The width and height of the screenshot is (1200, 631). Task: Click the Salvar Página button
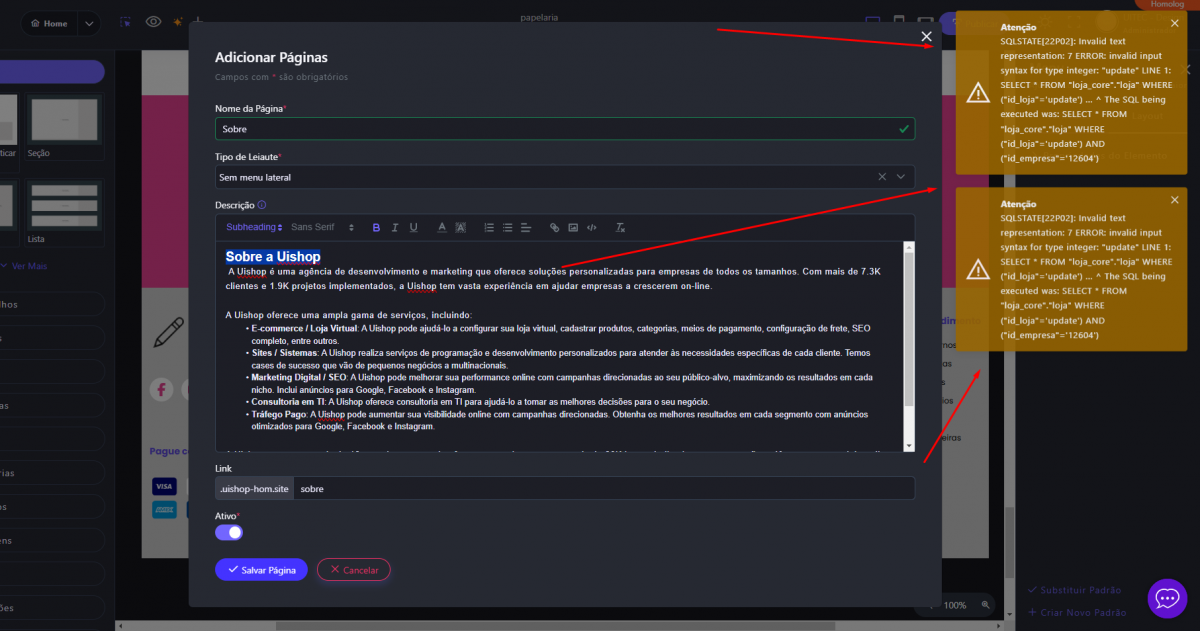pos(260,569)
